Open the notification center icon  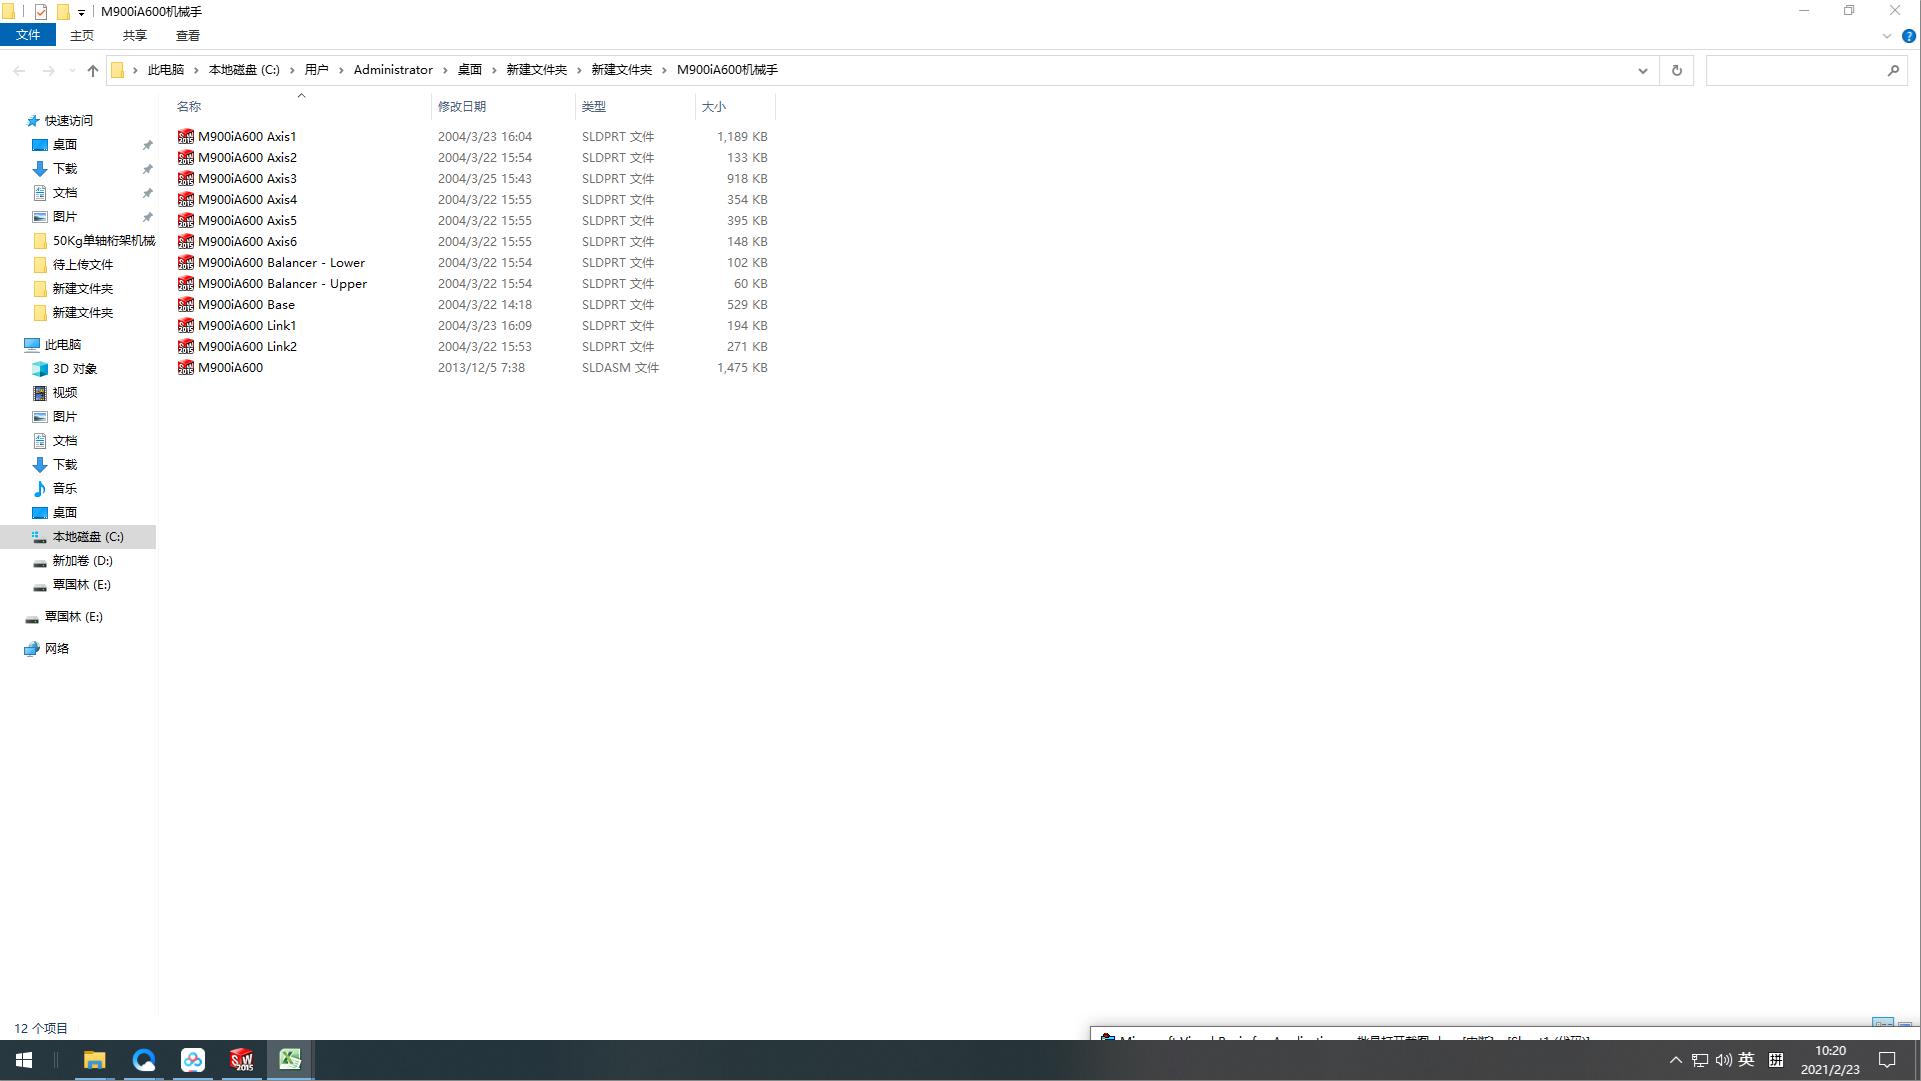click(1887, 1060)
